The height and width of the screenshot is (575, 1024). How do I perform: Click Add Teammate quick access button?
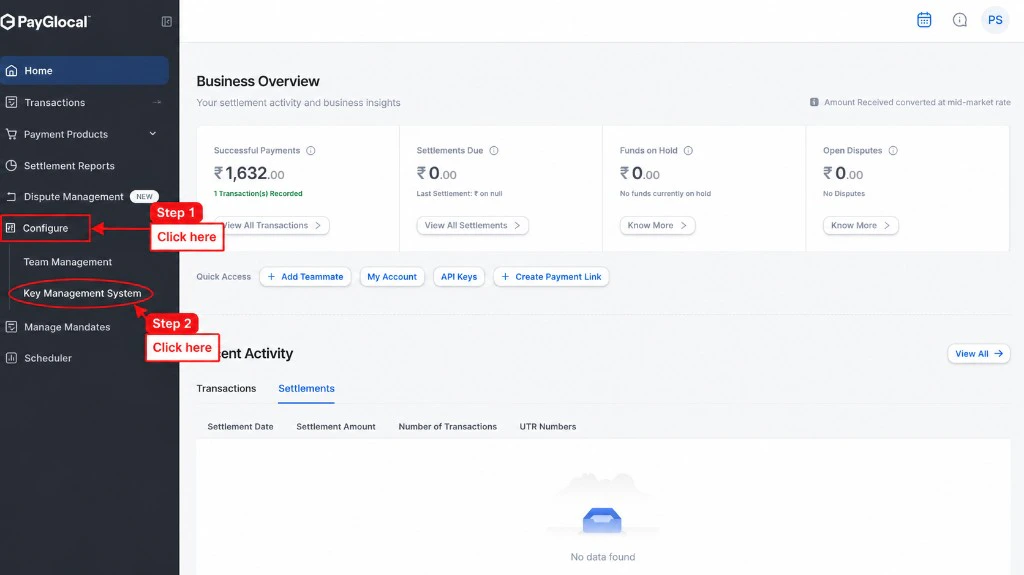click(x=305, y=277)
